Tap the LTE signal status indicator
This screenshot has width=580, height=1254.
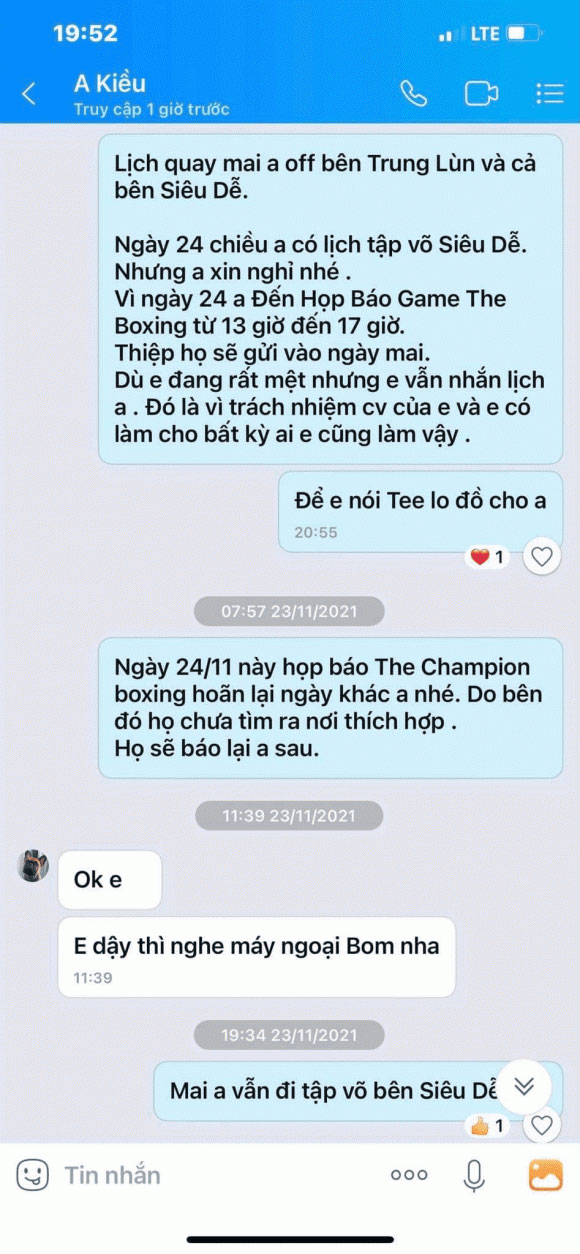click(484, 34)
